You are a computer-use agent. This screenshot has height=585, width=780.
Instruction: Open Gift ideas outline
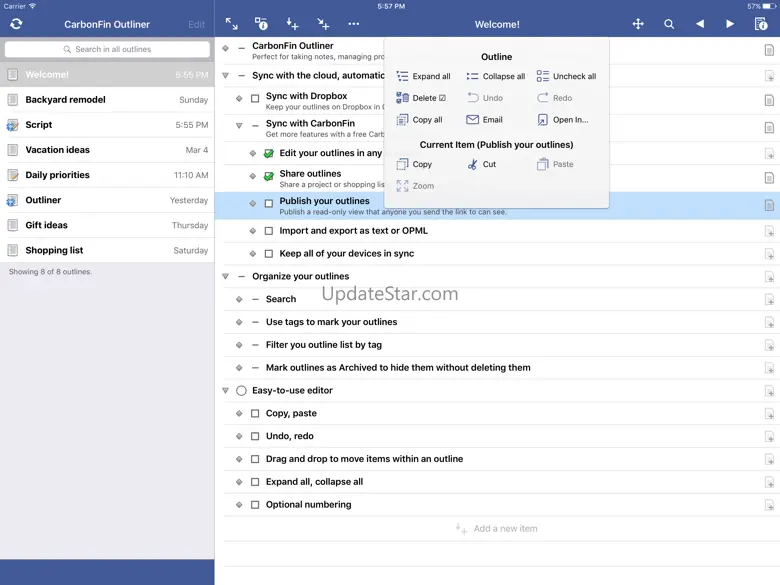(107, 225)
